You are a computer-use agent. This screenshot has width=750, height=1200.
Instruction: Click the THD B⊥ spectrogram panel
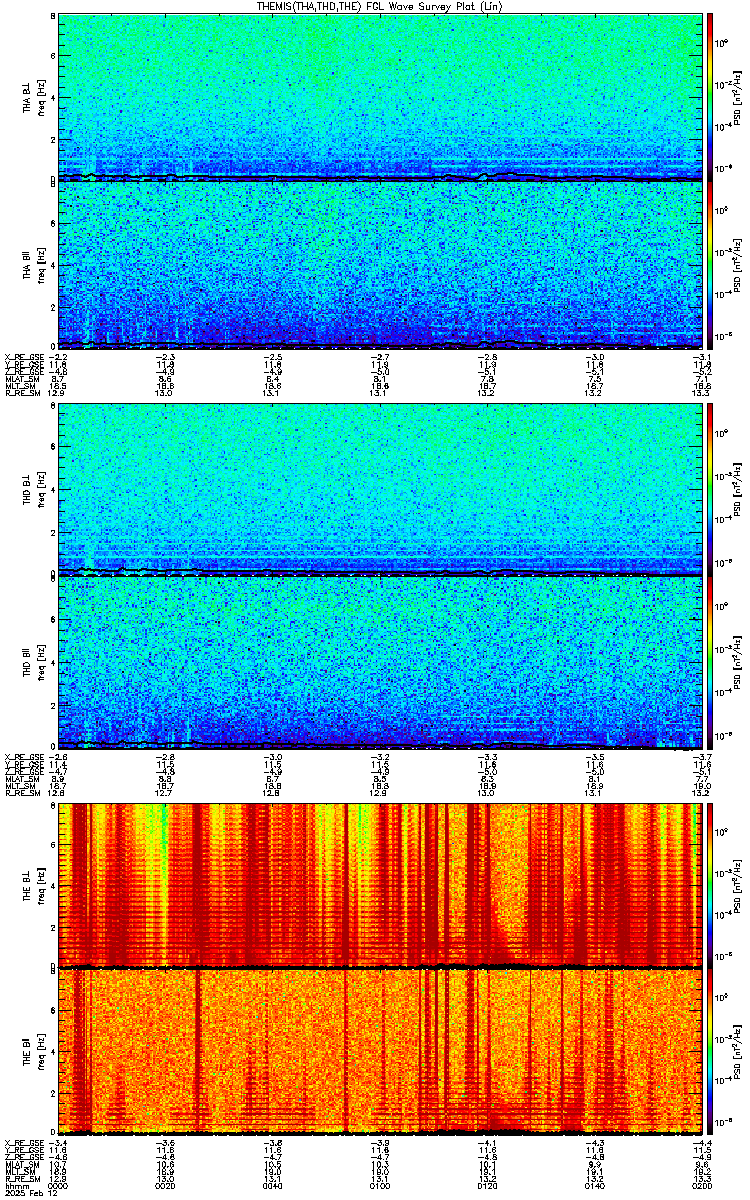tap(381, 489)
